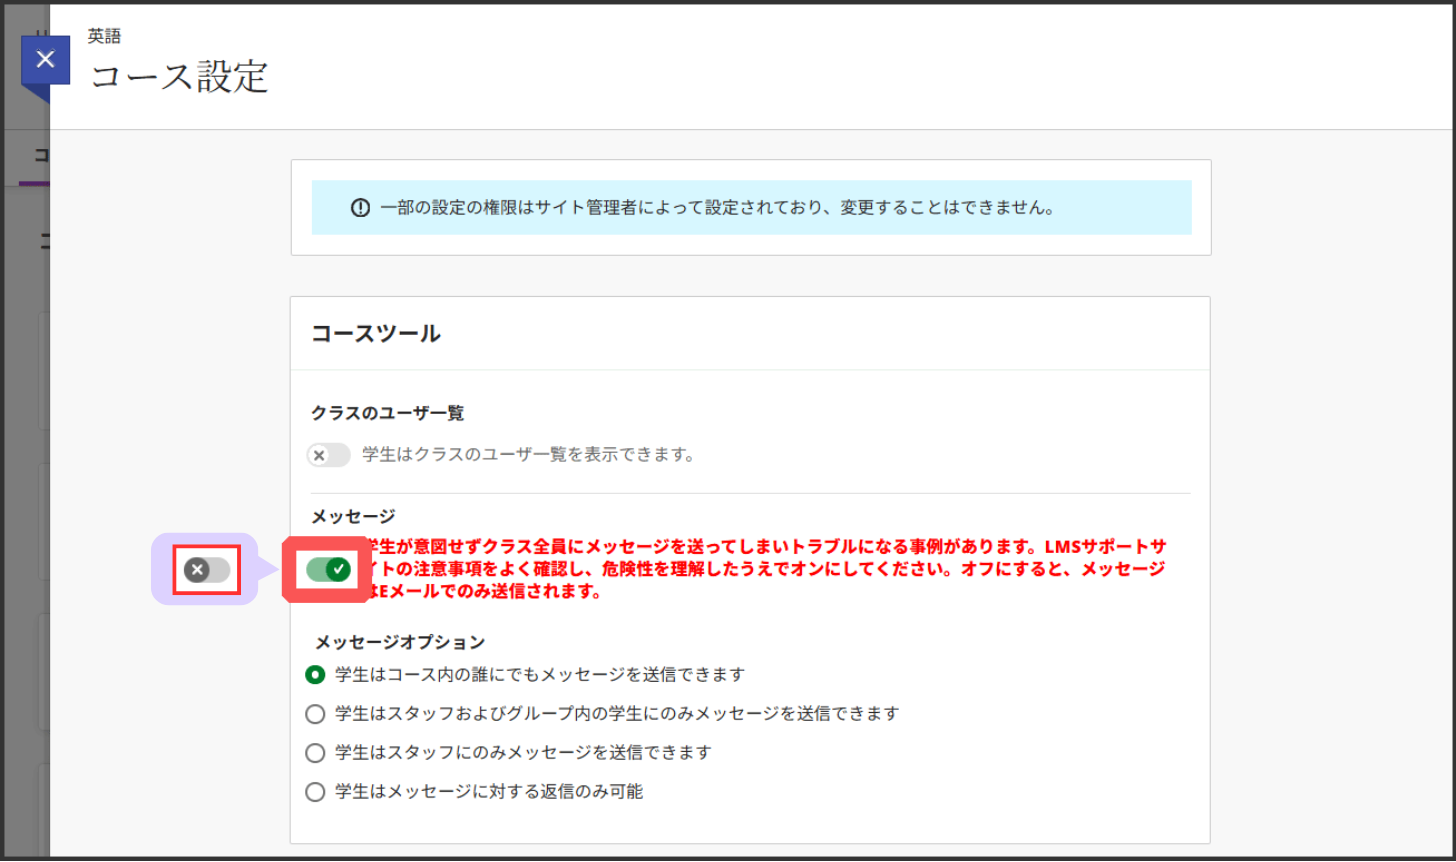Click the クラスのユーザ一覧 heading
The height and width of the screenshot is (862, 1456).
coord(388,413)
